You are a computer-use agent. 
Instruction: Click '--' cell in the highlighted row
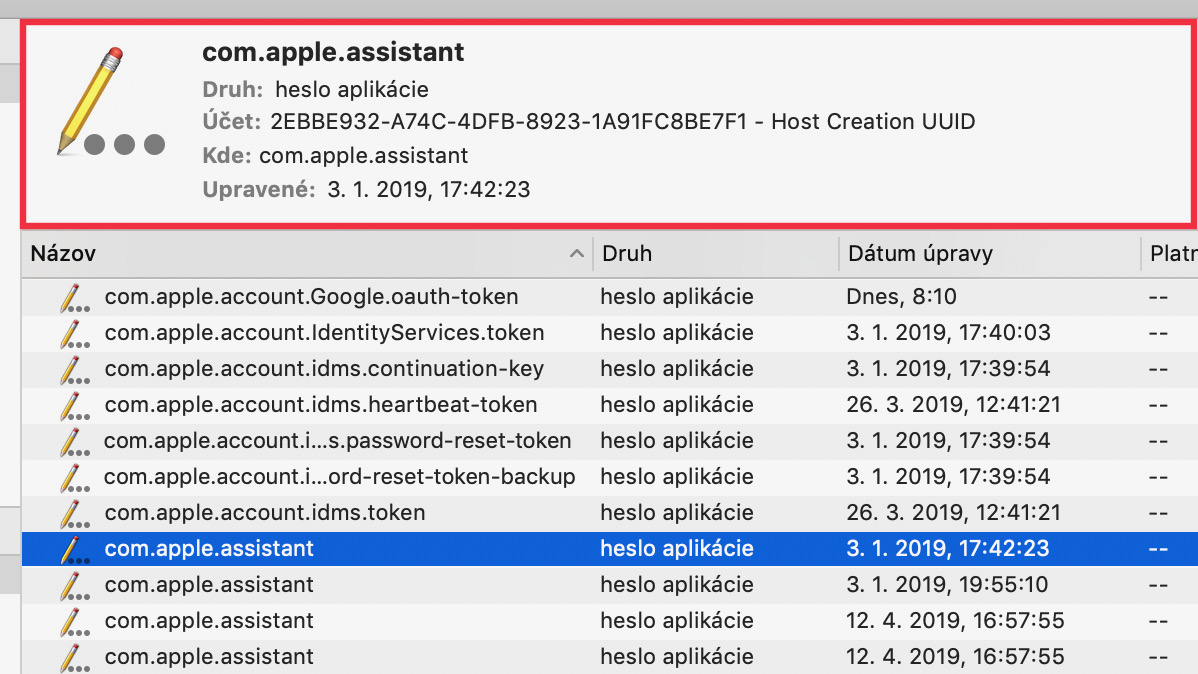click(x=1158, y=548)
